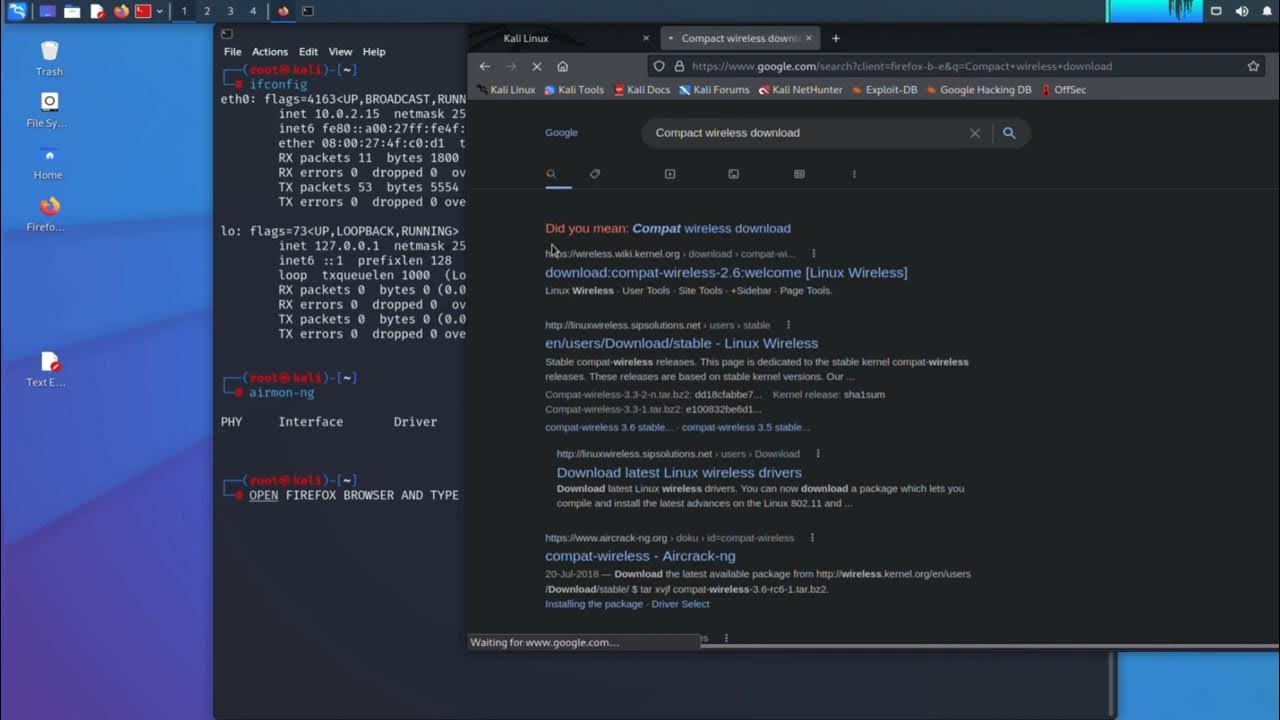This screenshot has width=1280, height=720.
Task: Open a new browser tab
Action: click(836, 39)
